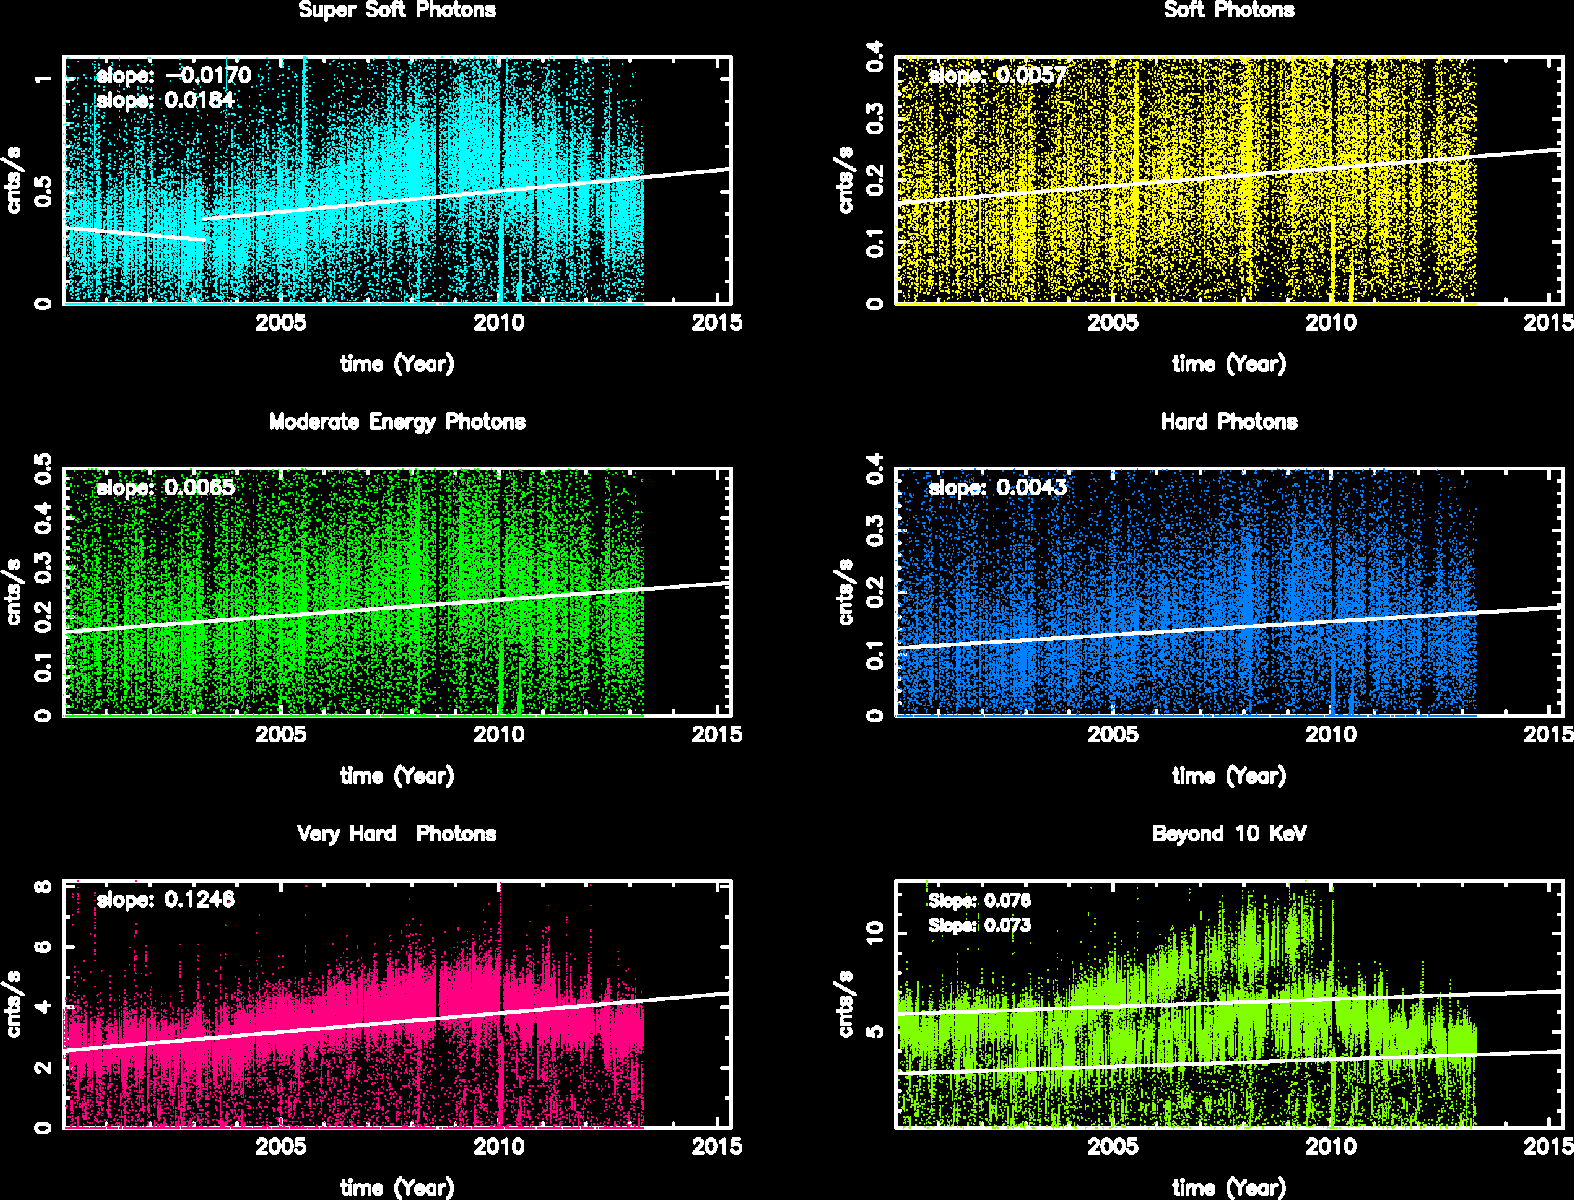Select the slope 0.0065 annotation
This screenshot has height=1200, width=1574.
point(166,488)
